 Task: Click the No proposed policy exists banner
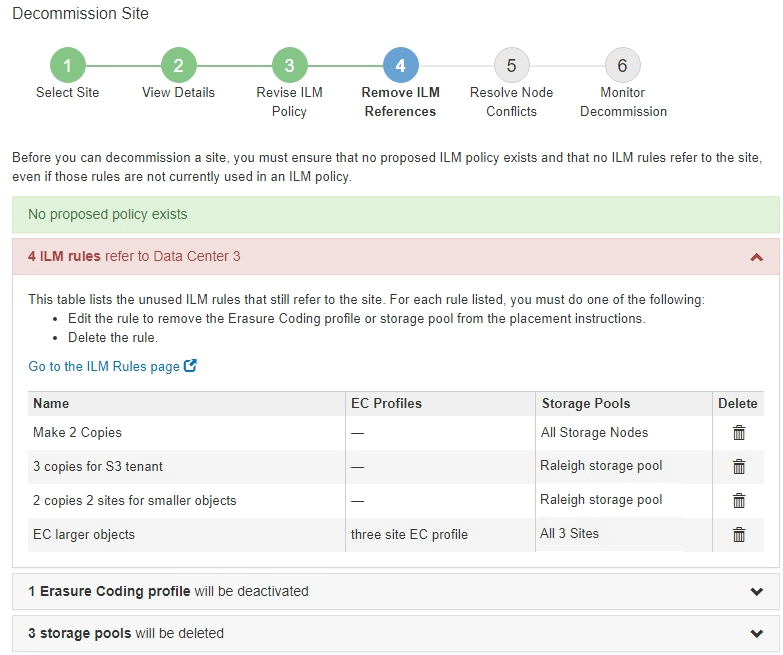[395, 214]
